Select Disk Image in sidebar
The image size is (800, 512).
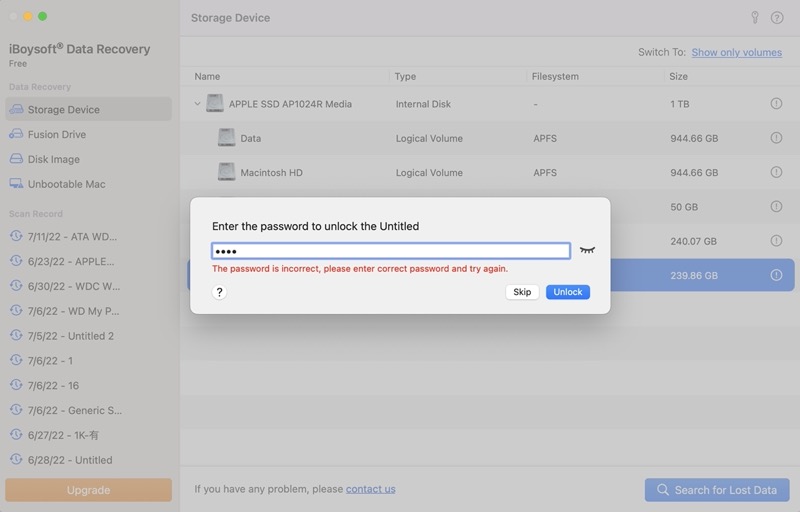coord(54,160)
